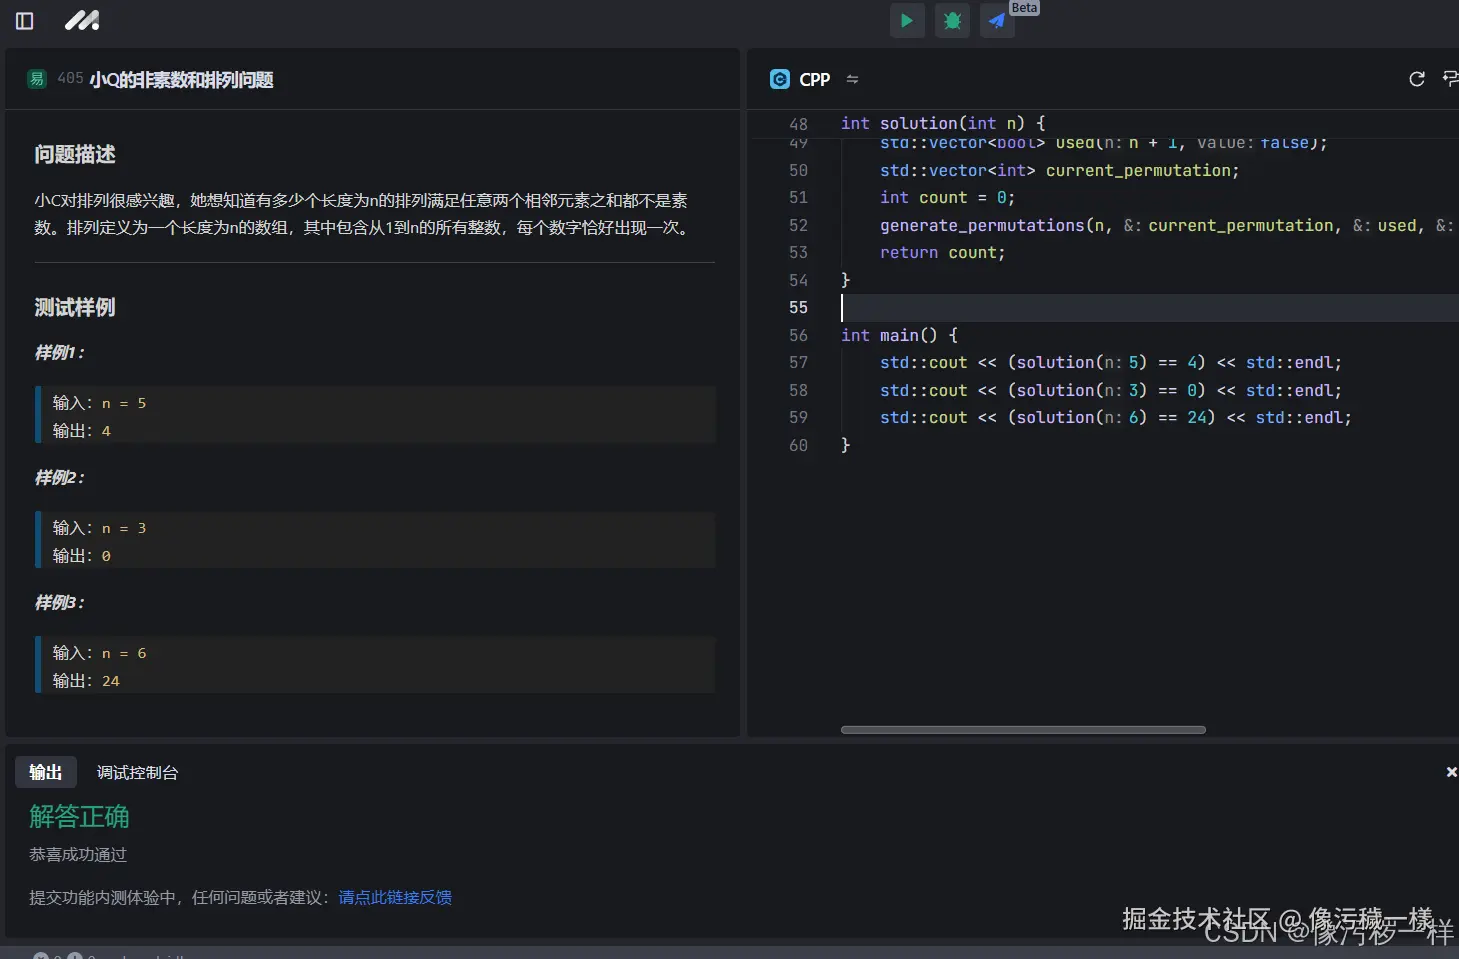Image resolution: width=1459 pixels, height=959 pixels.
Task: Switch language using swap arrows next to CPP
Action: click(852, 79)
